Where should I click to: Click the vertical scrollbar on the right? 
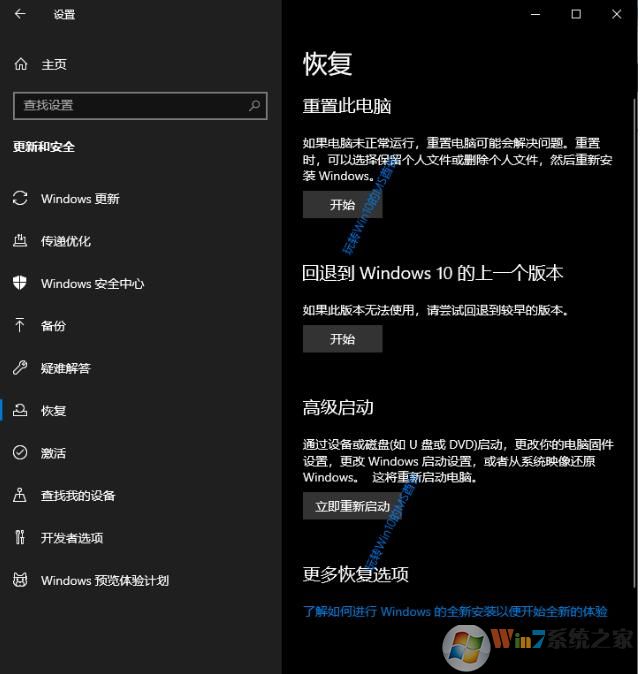click(634, 343)
